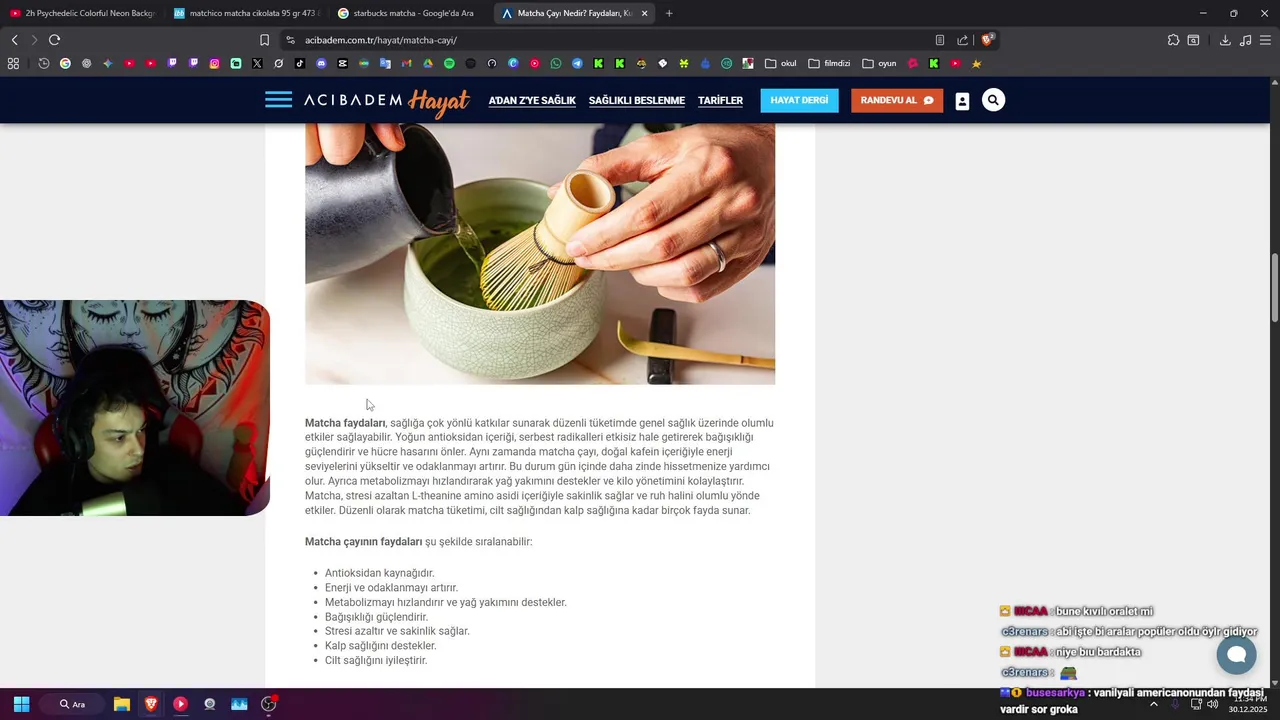Open the user account icon in site header
The image size is (1280, 720).
coord(962,101)
